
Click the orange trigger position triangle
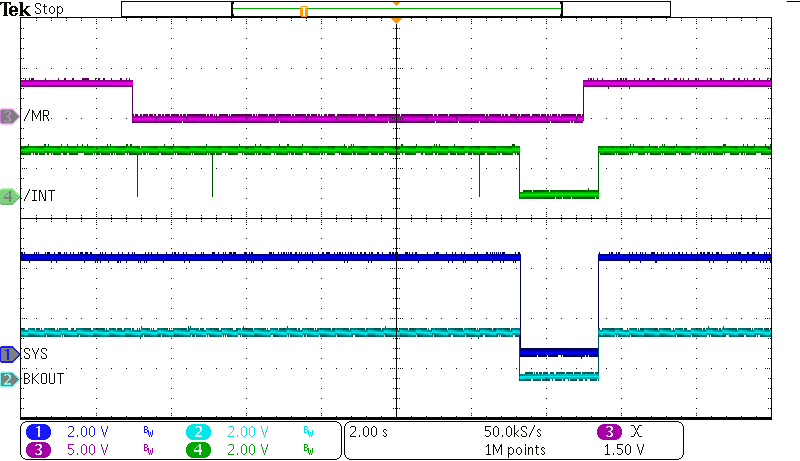[x=397, y=20]
